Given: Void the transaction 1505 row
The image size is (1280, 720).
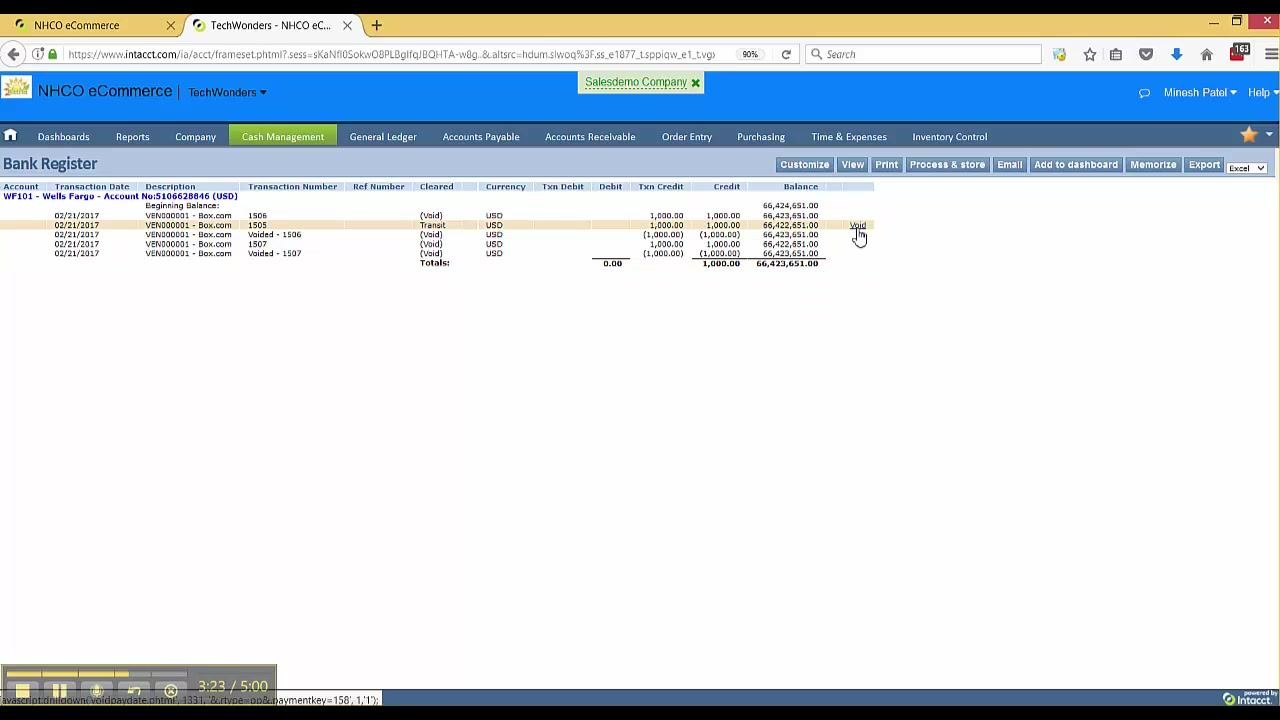Looking at the screenshot, I should click(x=858, y=225).
